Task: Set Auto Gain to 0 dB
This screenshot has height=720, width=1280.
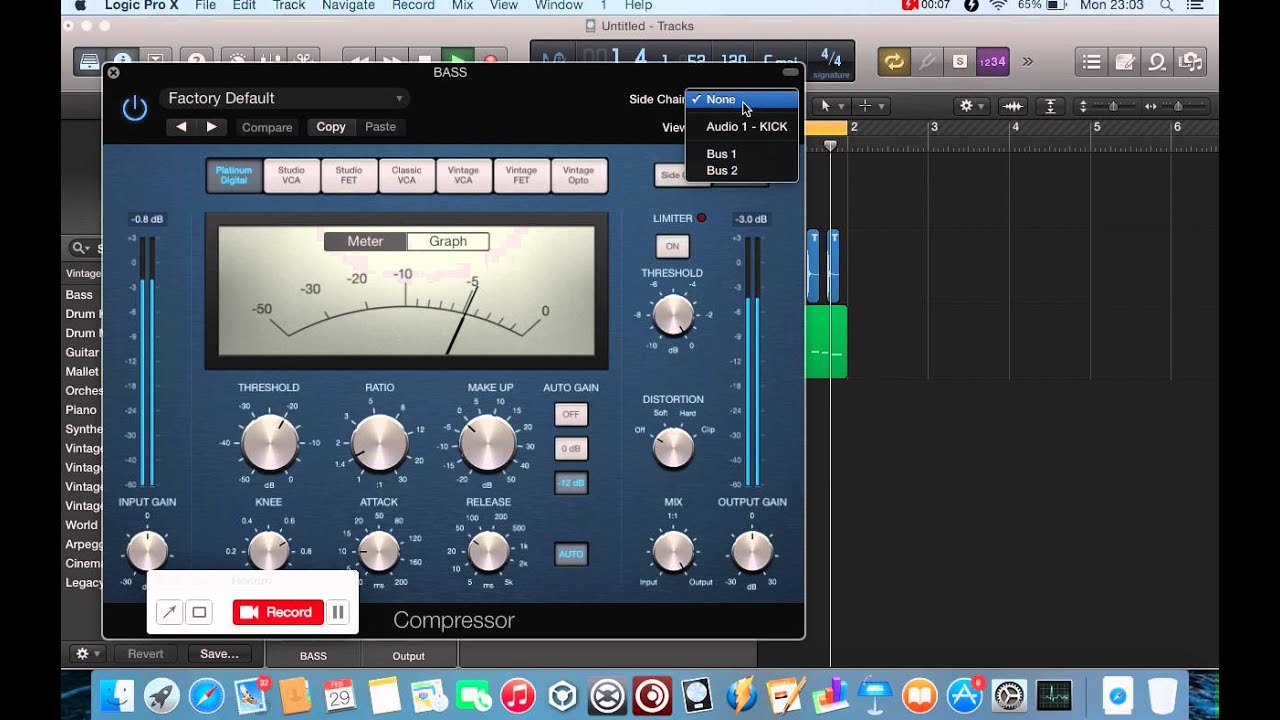Action: (571, 448)
